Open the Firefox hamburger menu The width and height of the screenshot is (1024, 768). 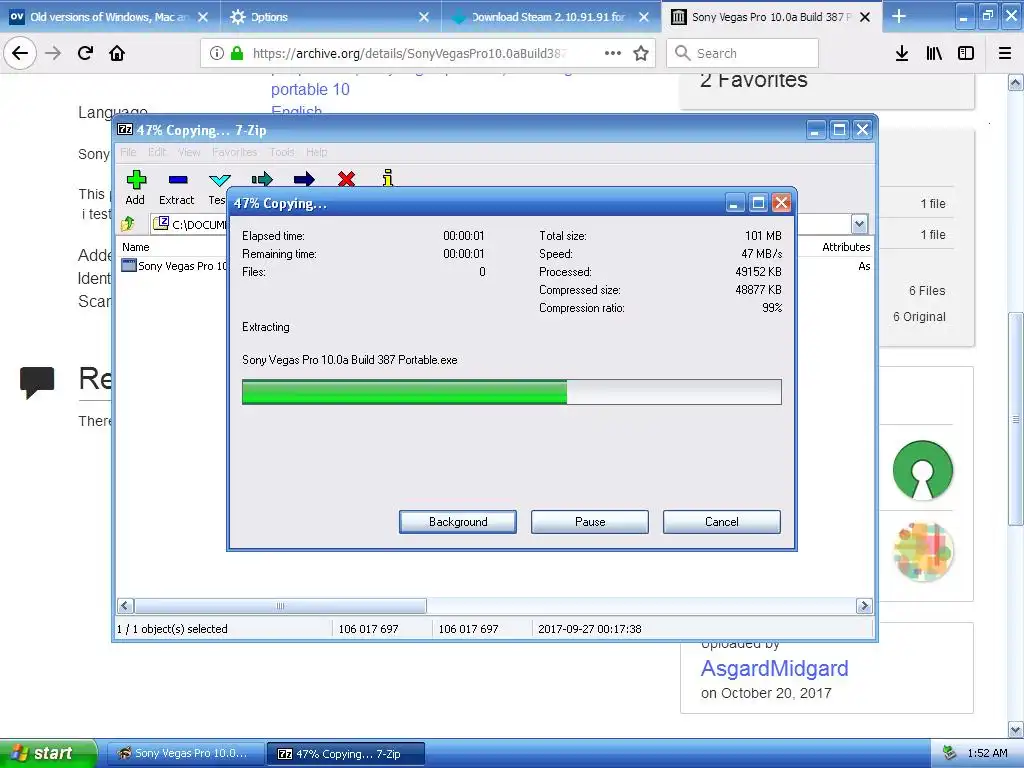point(1005,53)
